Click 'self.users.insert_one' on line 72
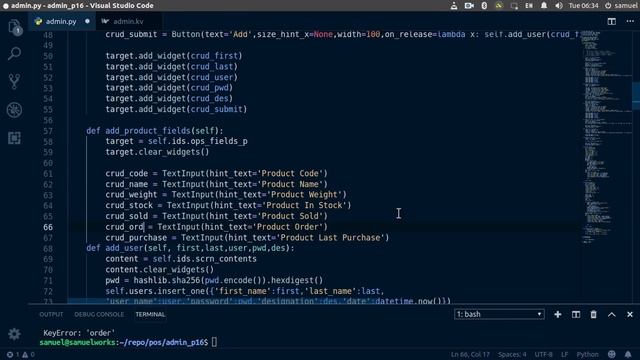This screenshot has height=360, width=640. pyautogui.click(x=155, y=291)
